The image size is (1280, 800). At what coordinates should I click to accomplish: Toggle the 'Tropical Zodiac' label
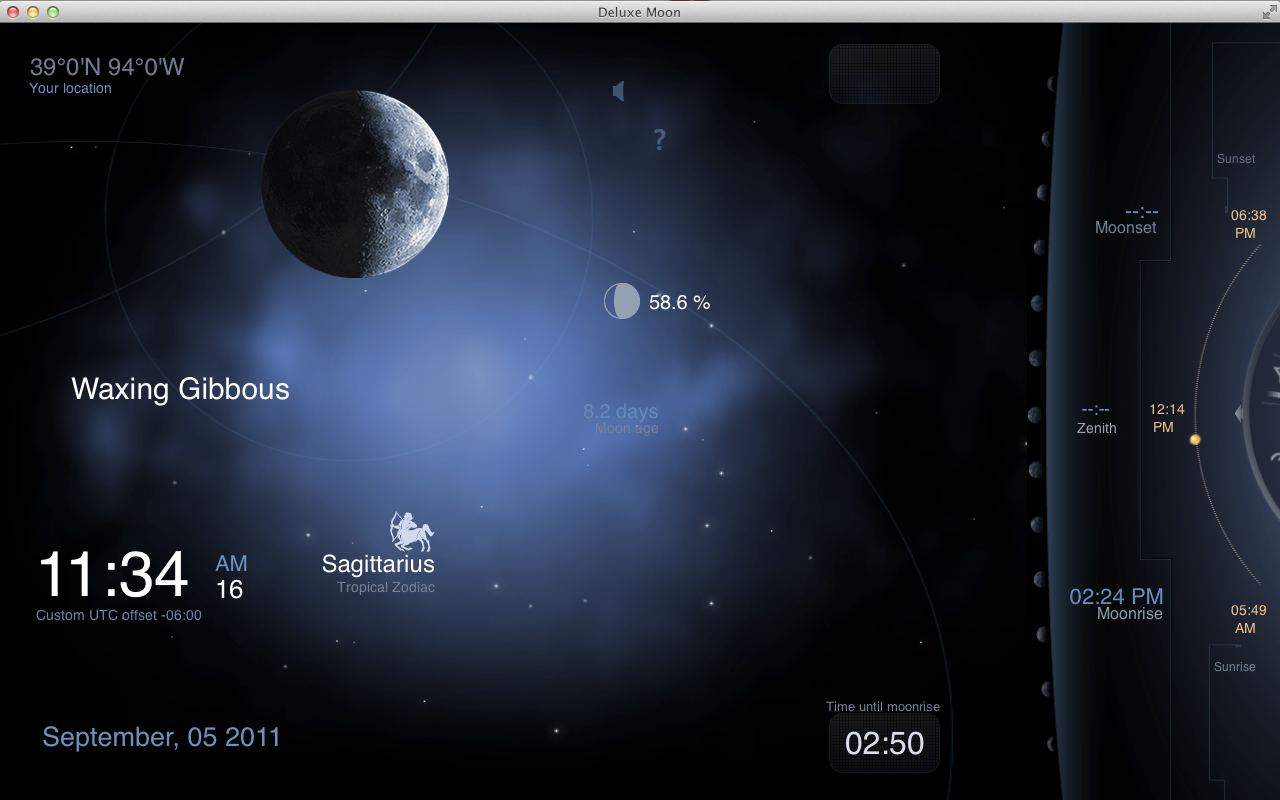pyautogui.click(x=386, y=587)
